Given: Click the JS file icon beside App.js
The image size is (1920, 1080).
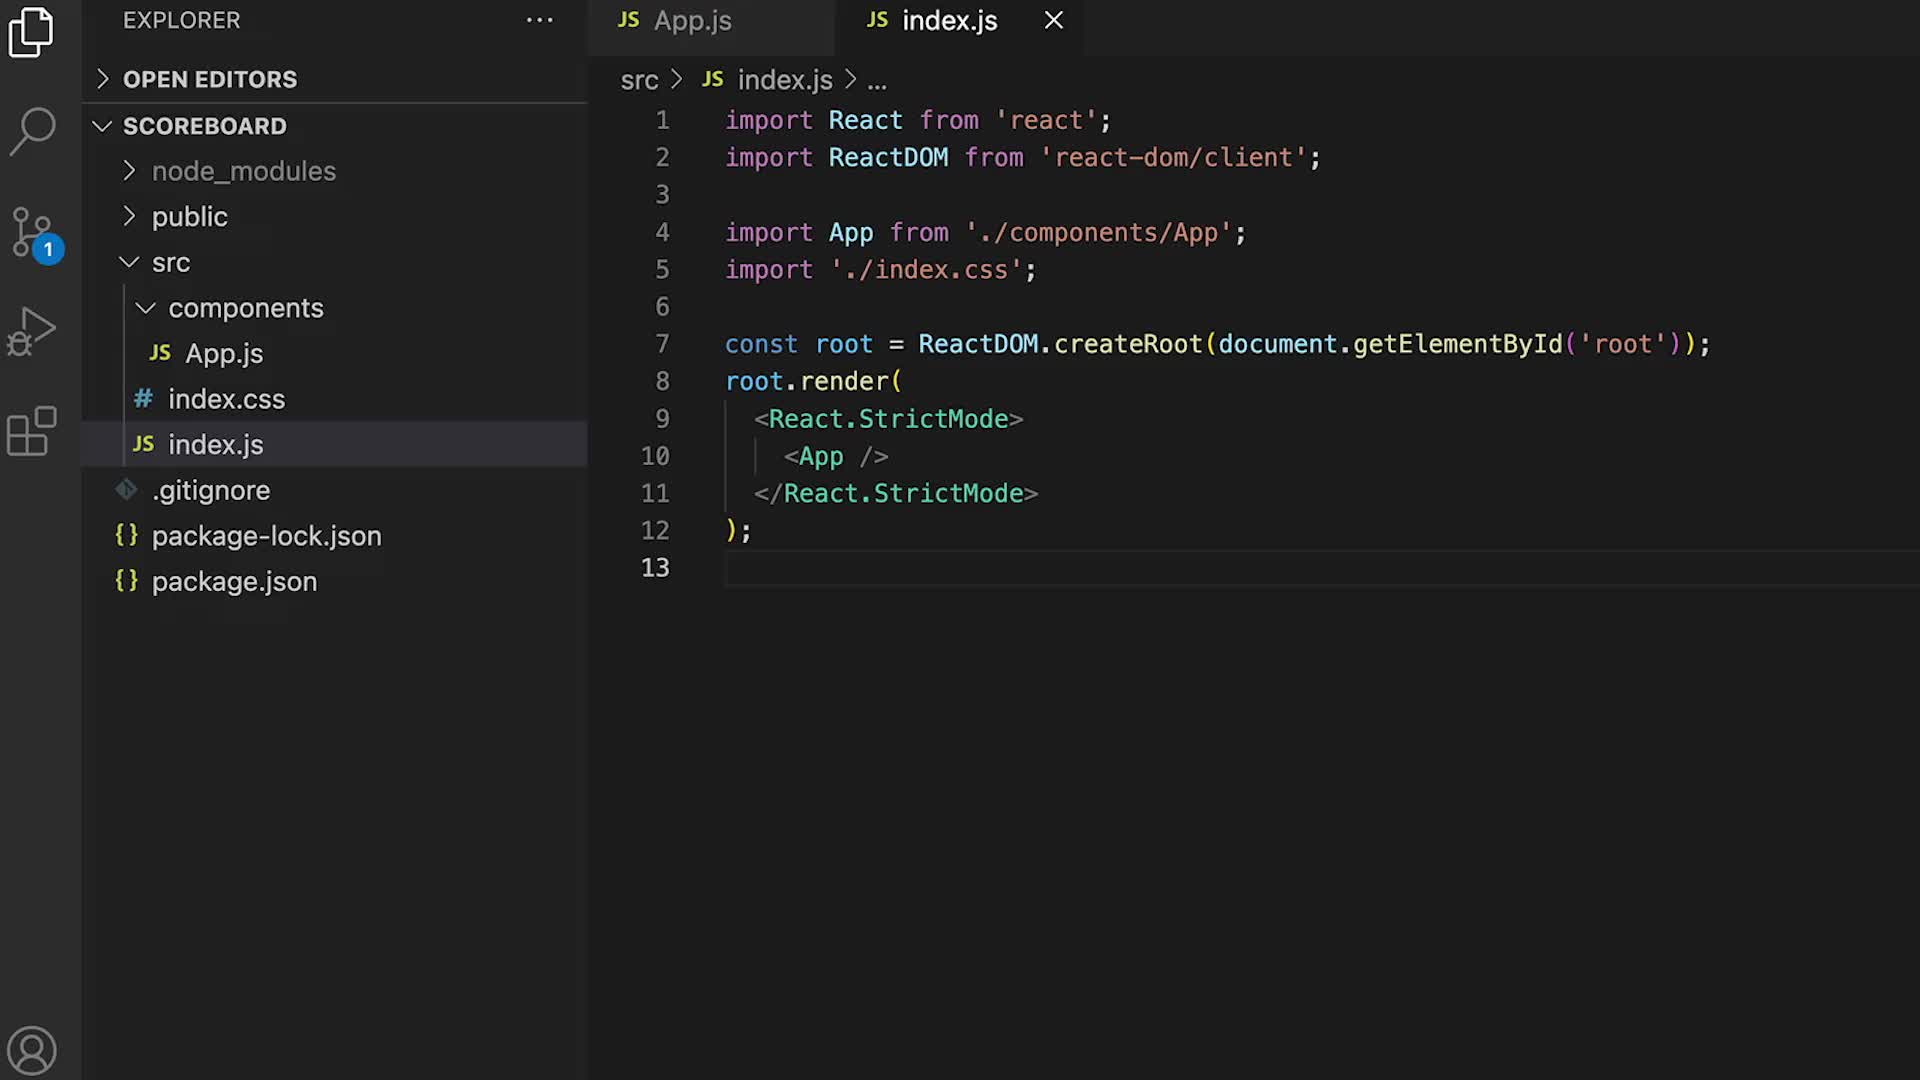Looking at the screenshot, I should tap(160, 352).
